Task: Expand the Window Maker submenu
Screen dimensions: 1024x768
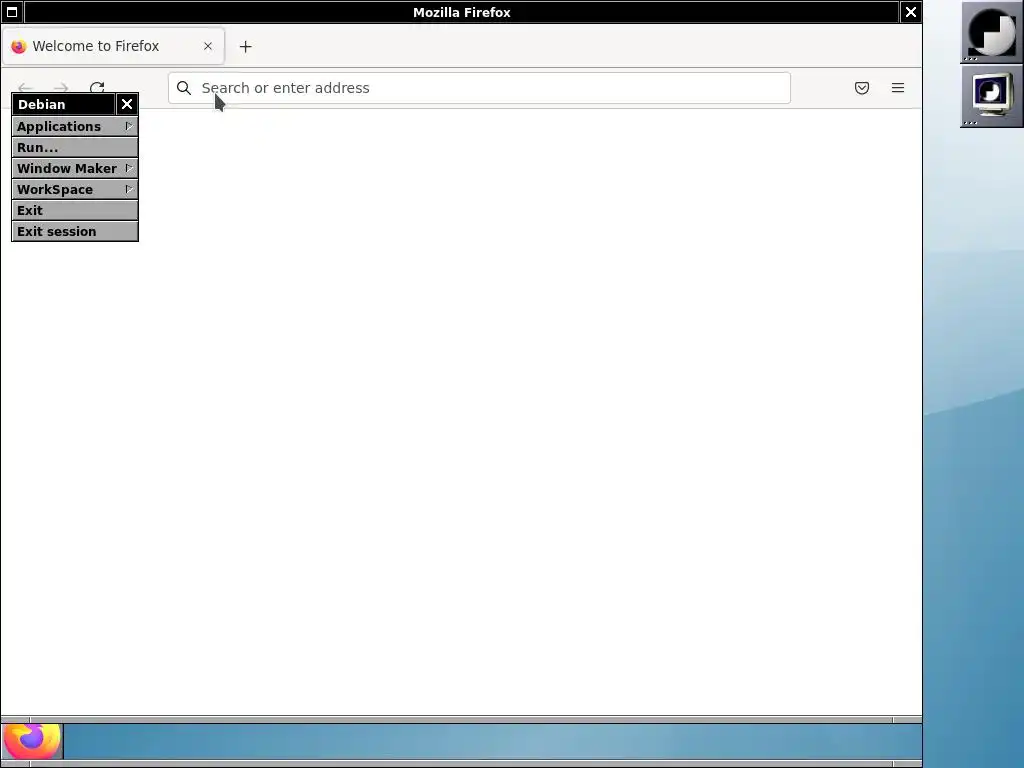Action: tap(74, 168)
